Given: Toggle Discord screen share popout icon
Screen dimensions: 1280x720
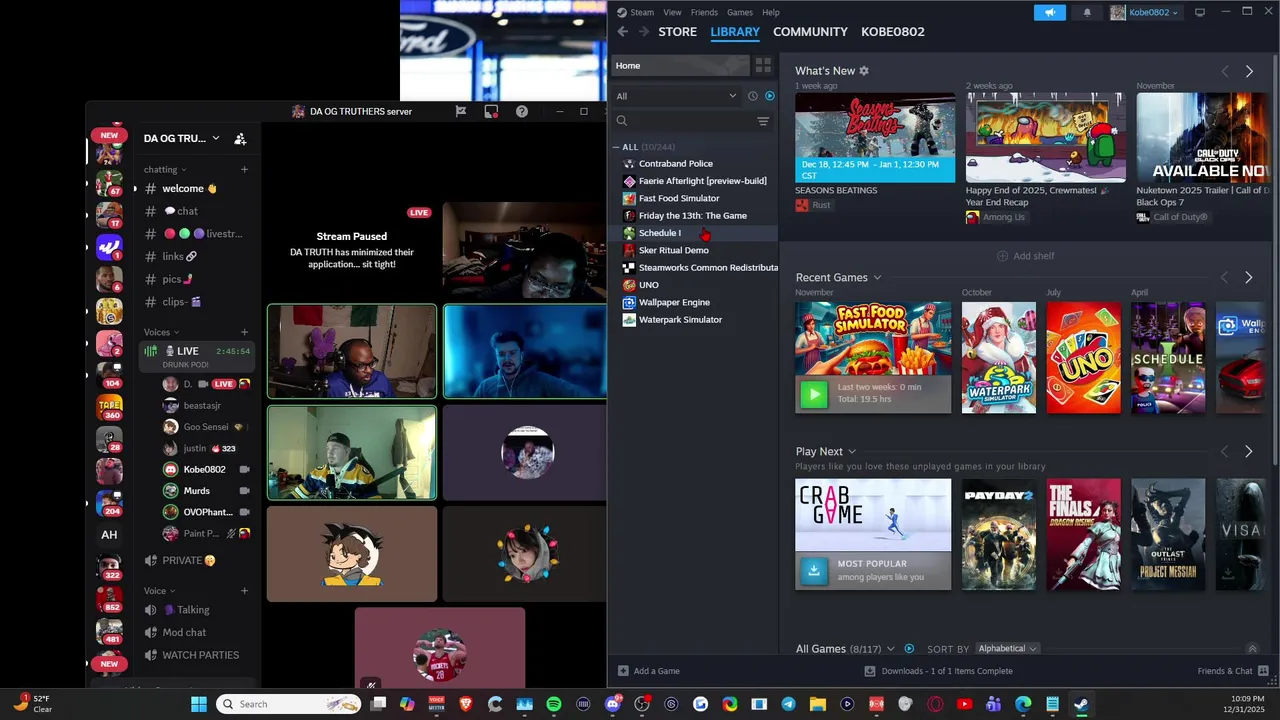Looking at the screenshot, I should click(x=491, y=111).
